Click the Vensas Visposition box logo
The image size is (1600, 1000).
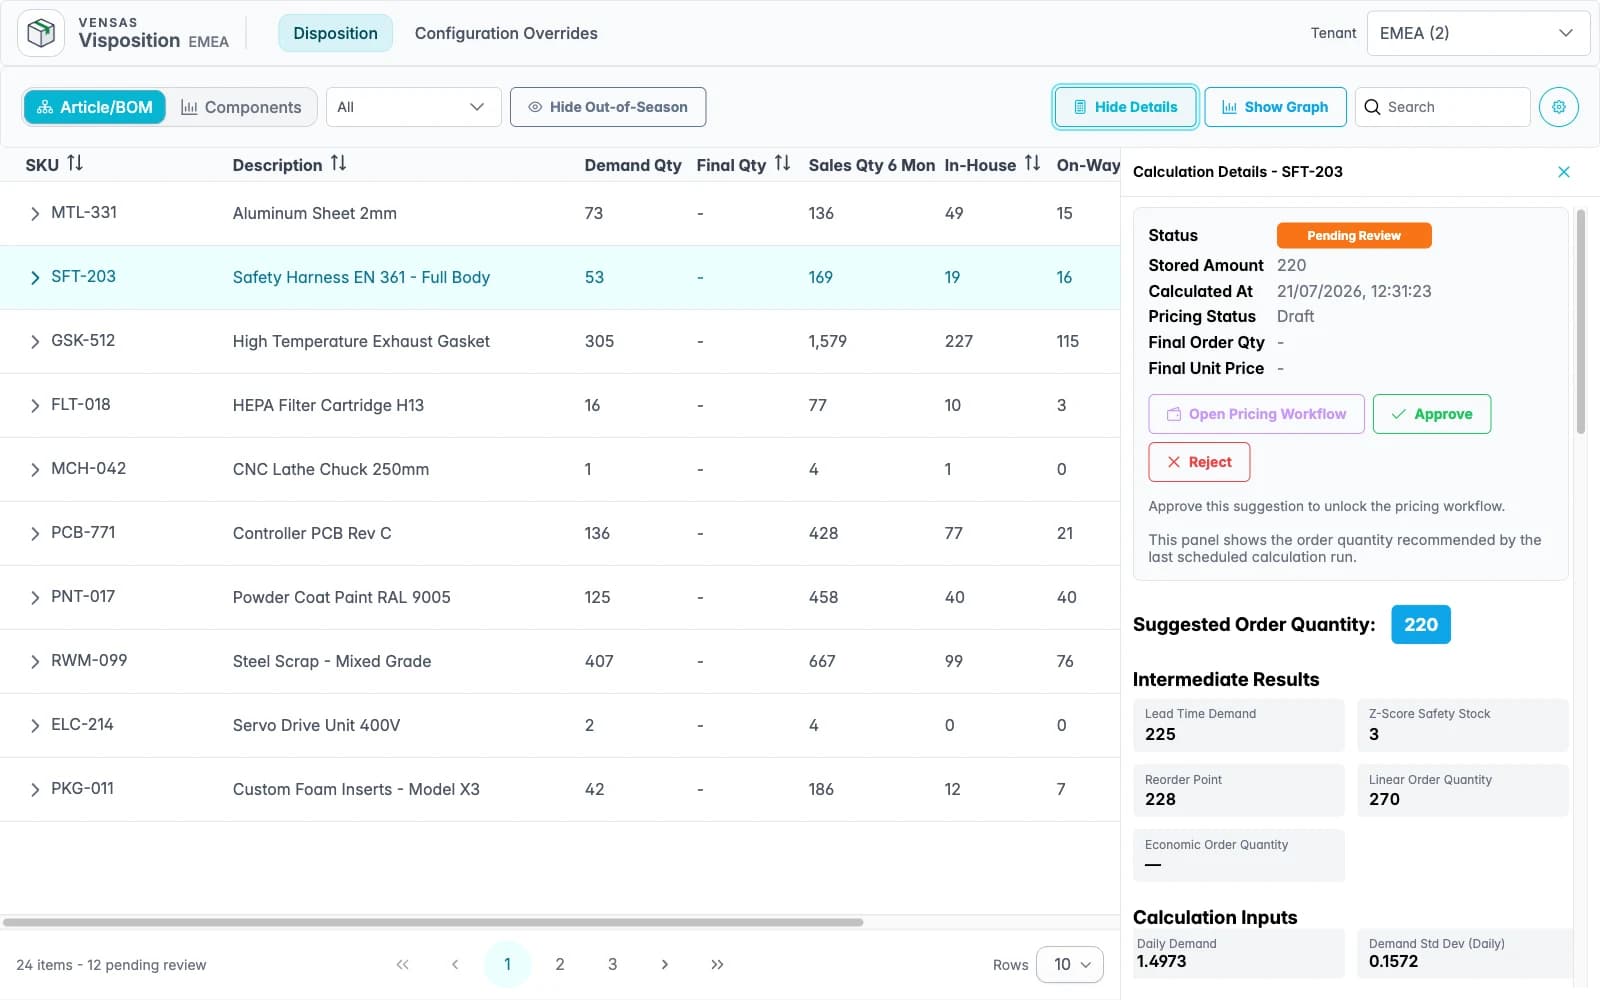[41, 33]
